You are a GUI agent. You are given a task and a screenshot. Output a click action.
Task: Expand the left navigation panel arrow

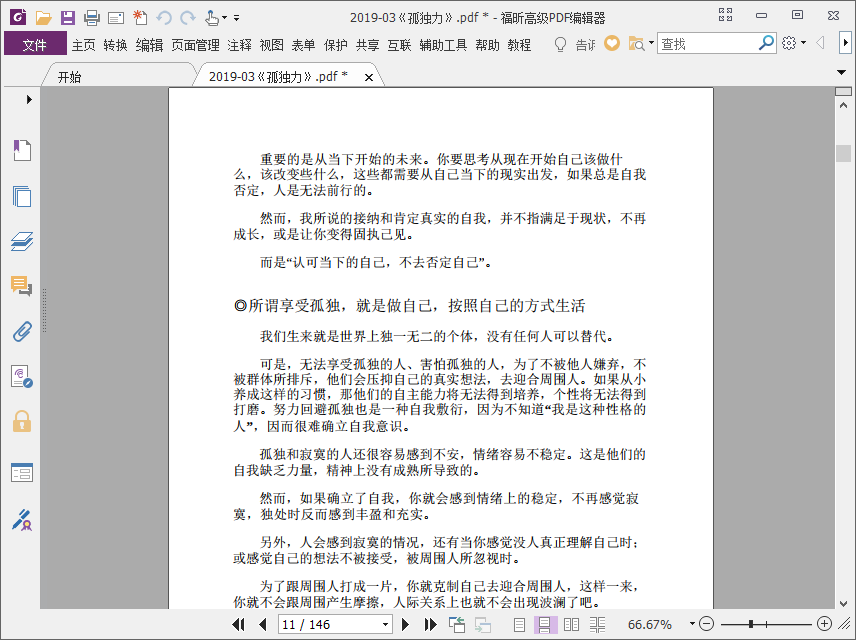pos(29,99)
